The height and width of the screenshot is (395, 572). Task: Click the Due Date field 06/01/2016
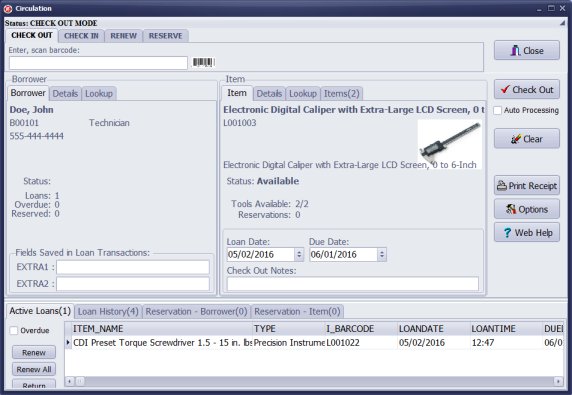tap(343, 254)
